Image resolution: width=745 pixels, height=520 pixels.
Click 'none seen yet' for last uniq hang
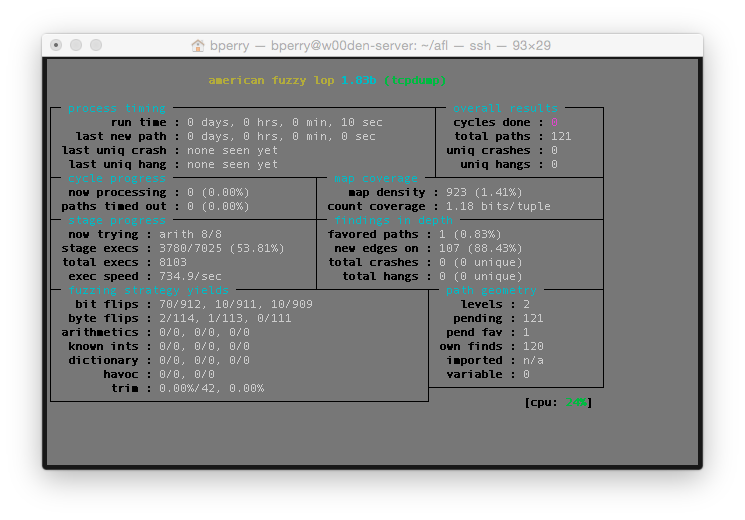(232, 164)
